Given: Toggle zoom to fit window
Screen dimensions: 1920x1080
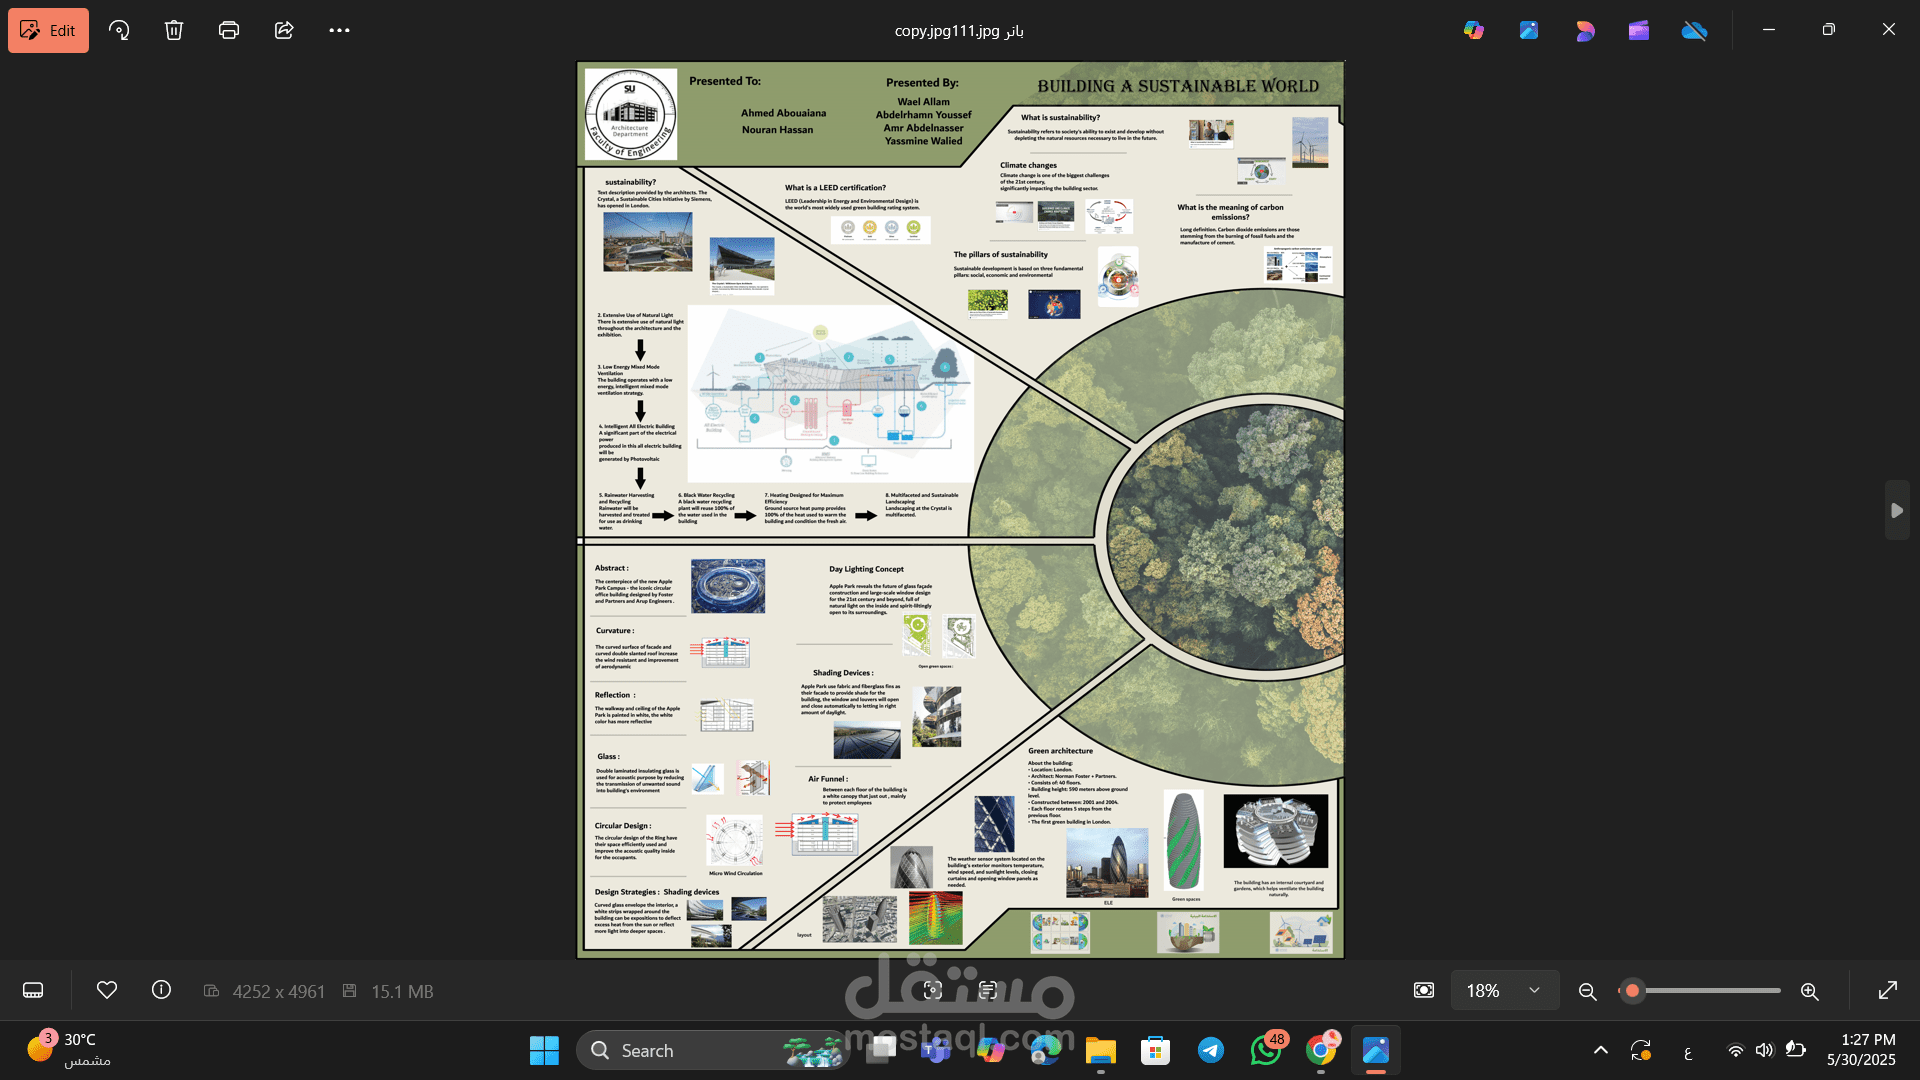Looking at the screenshot, I should coord(1424,990).
